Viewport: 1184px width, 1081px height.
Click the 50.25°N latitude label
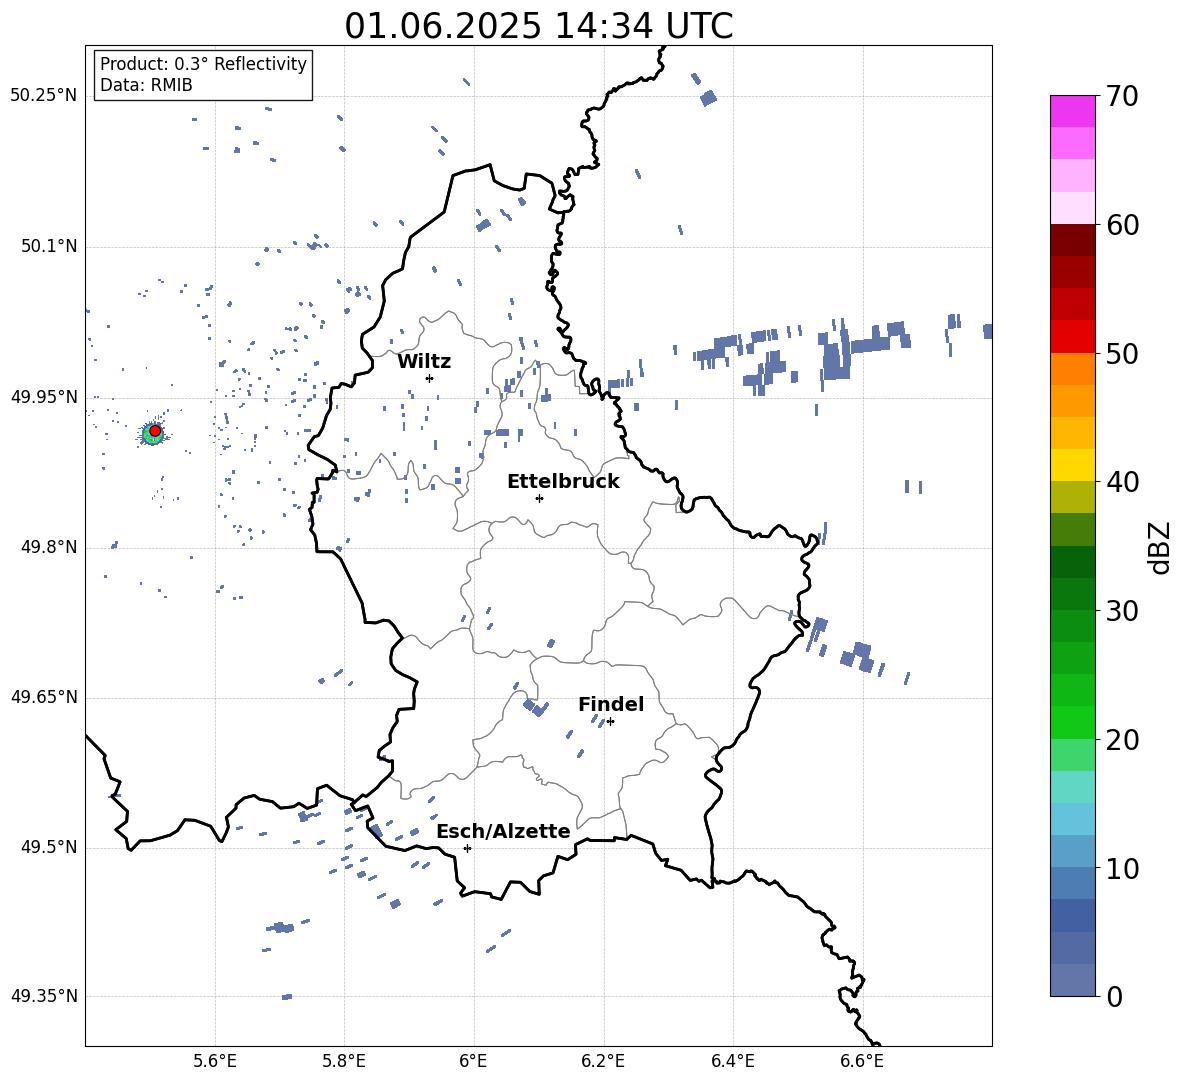[x=43, y=96]
